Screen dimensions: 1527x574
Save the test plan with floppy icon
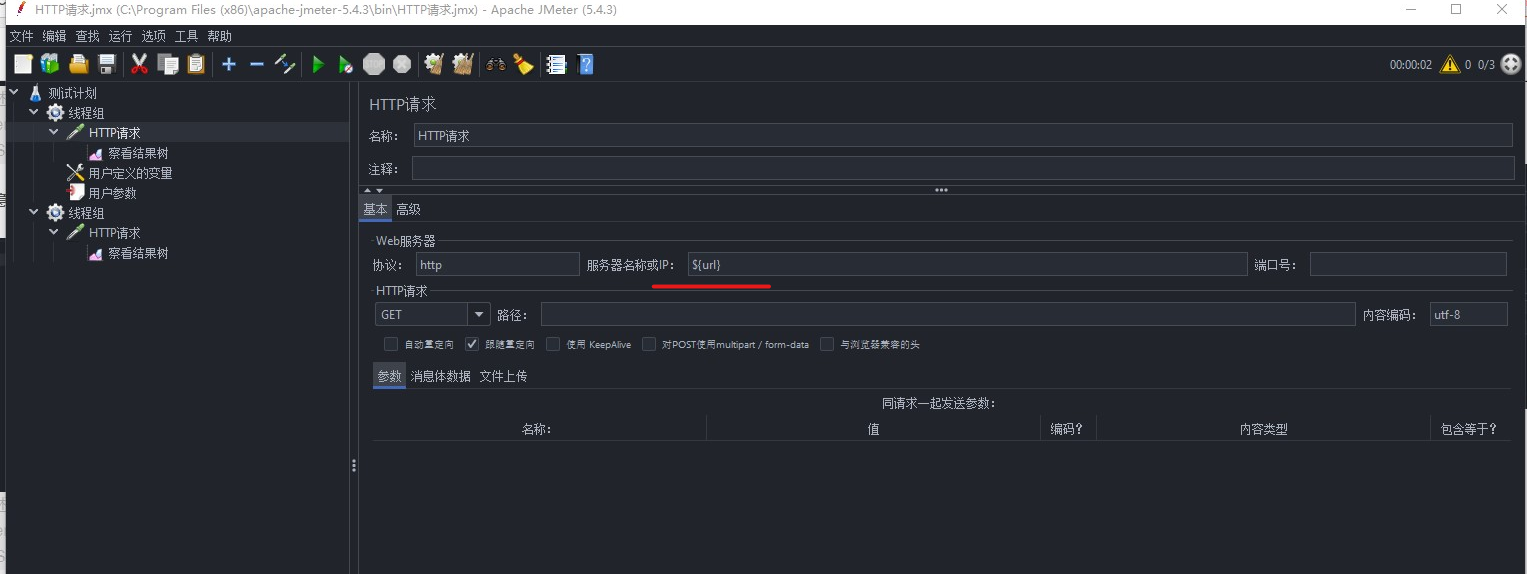pyautogui.click(x=107, y=64)
